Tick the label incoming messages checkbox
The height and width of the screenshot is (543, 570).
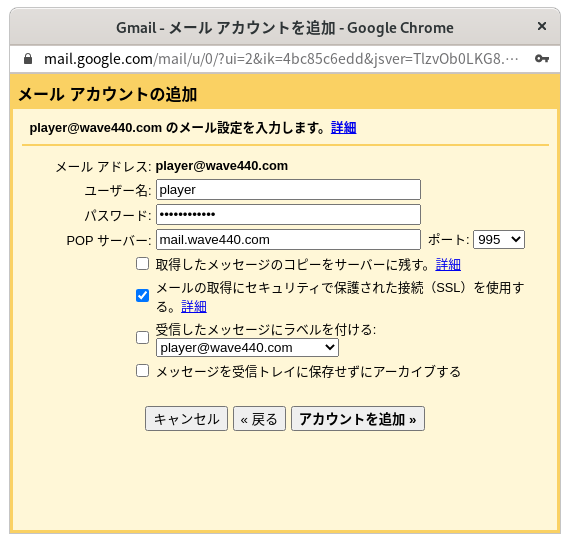pos(142,338)
